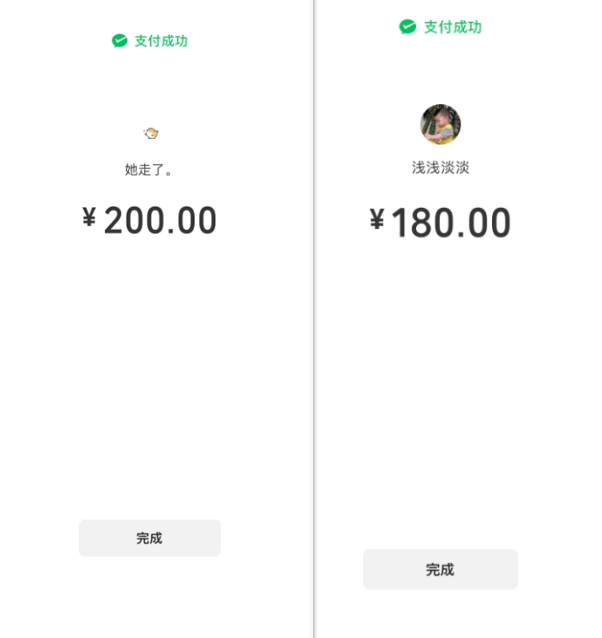602x638 pixels.
Task: Click the WeChat Pay checkmark icon above ¥180.00
Action: coord(407,27)
